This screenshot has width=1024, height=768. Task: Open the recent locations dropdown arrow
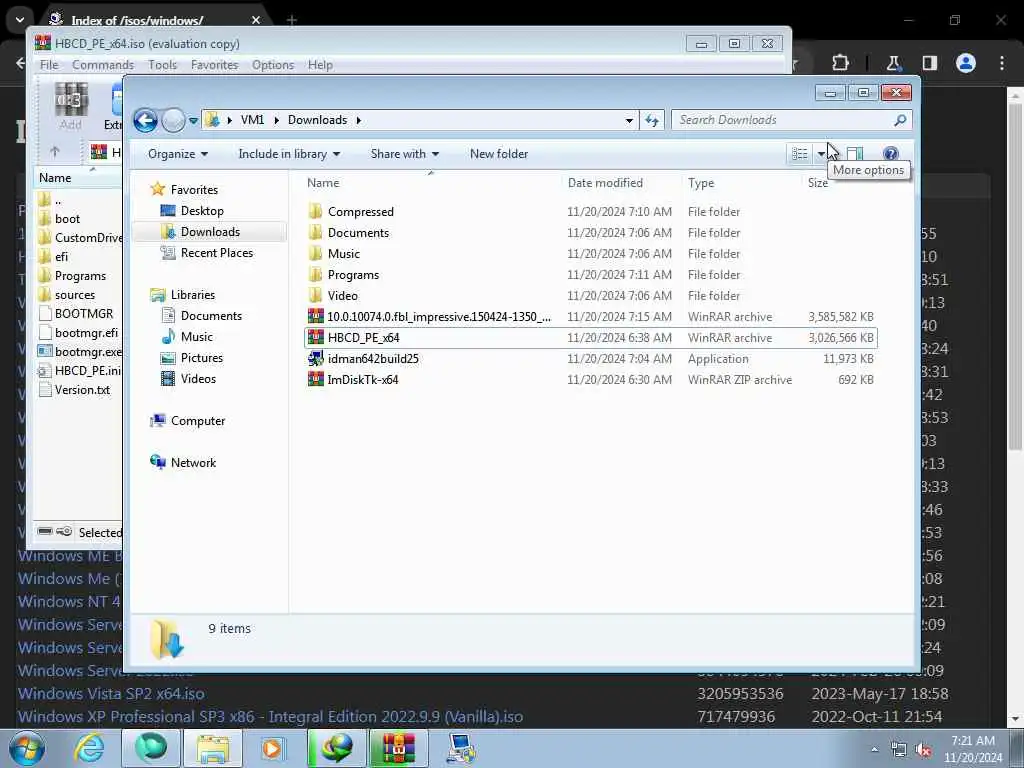click(x=193, y=121)
